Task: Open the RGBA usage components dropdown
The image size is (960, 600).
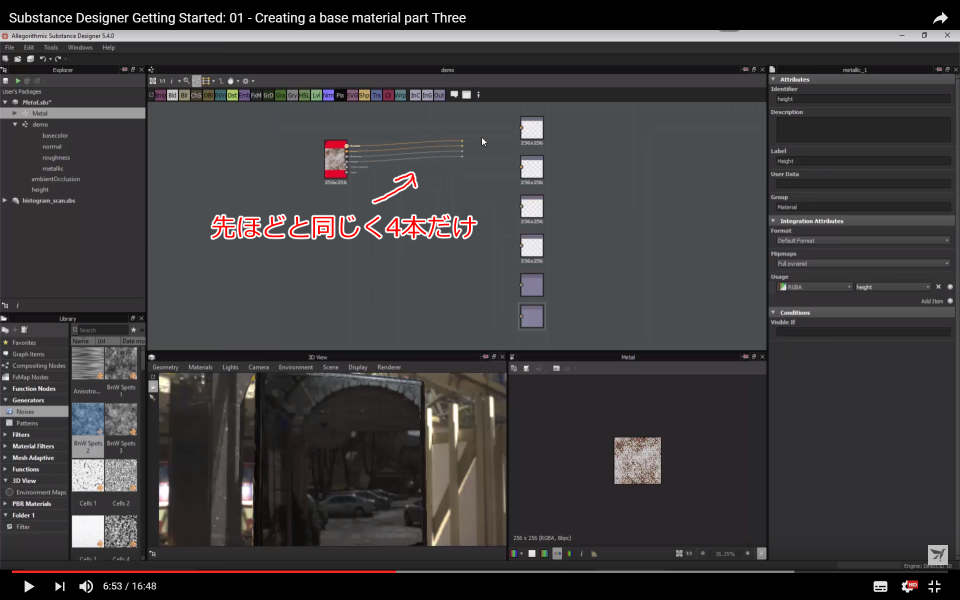Action: click(x=814, y=287)
